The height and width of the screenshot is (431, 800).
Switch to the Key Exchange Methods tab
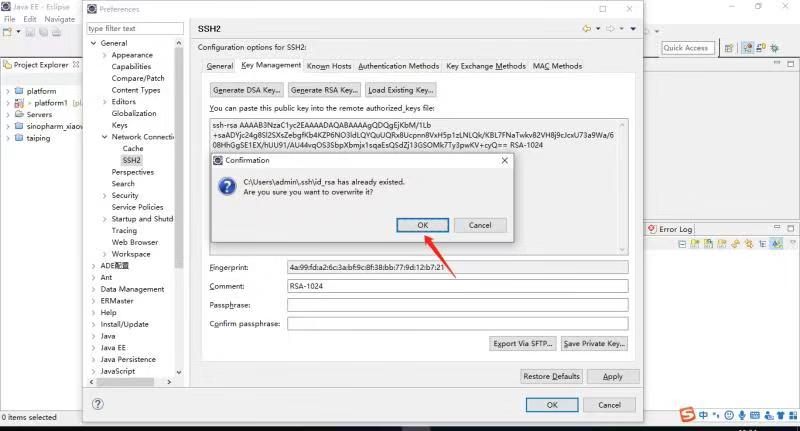pyautogui.click(x=486, y=66)
